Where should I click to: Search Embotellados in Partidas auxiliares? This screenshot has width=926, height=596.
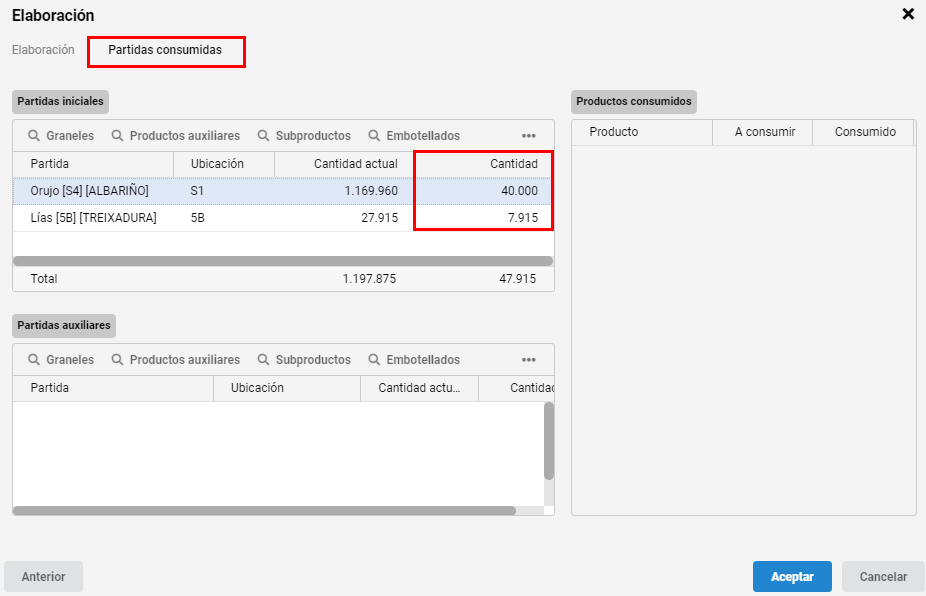coord(414,360)
